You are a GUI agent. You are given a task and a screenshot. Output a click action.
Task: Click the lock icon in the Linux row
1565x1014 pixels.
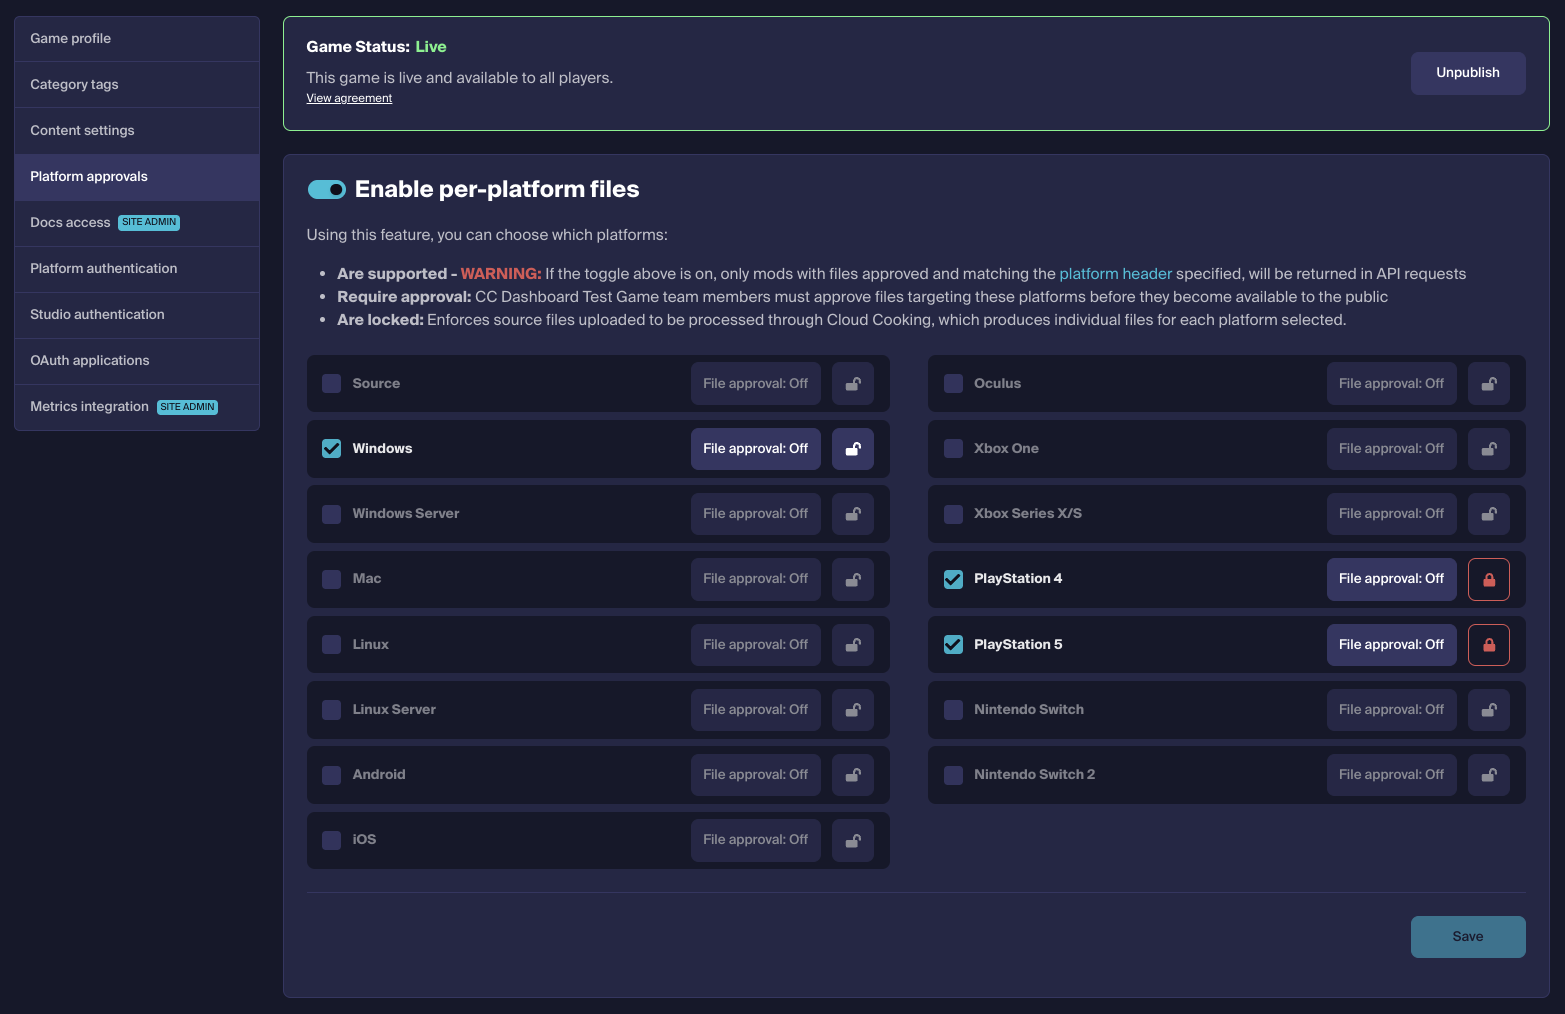point(853,645)
